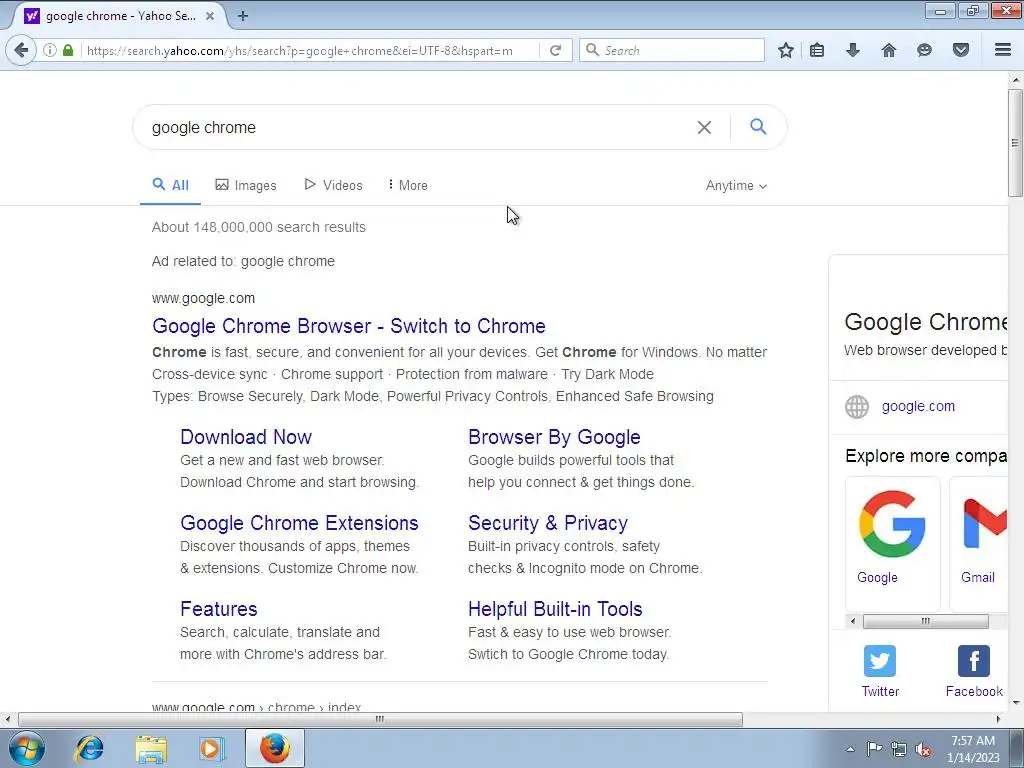
Task: Click the green padlock security icon
Action: click(68, 50)
